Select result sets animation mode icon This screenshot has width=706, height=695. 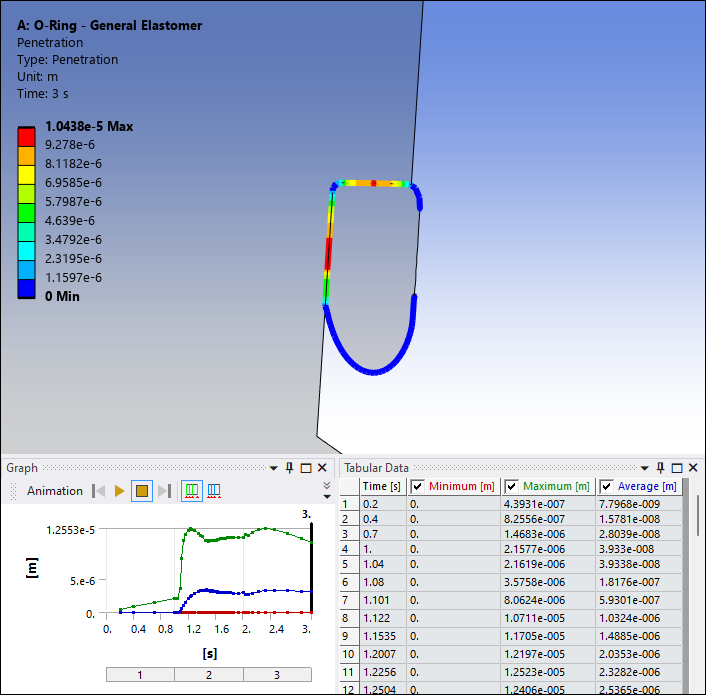(x=213, y=491)
